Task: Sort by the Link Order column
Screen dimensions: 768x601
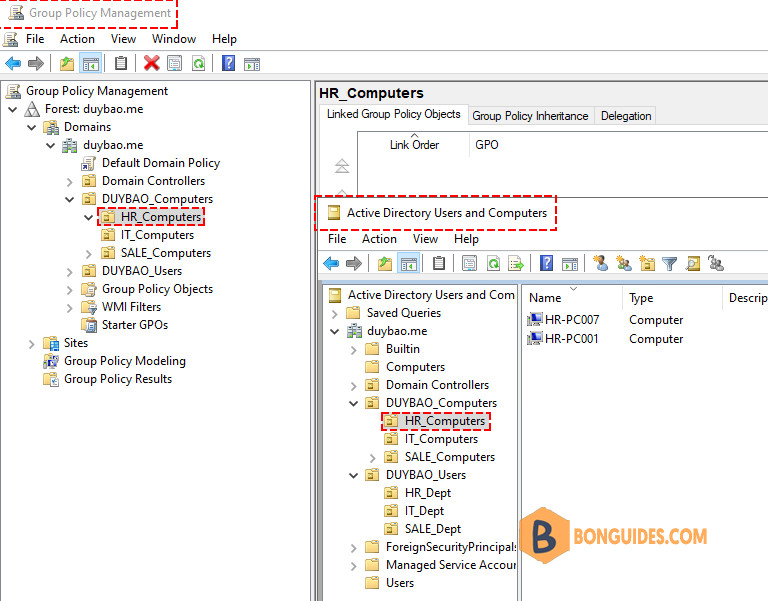Action: [x=414, y=145]
